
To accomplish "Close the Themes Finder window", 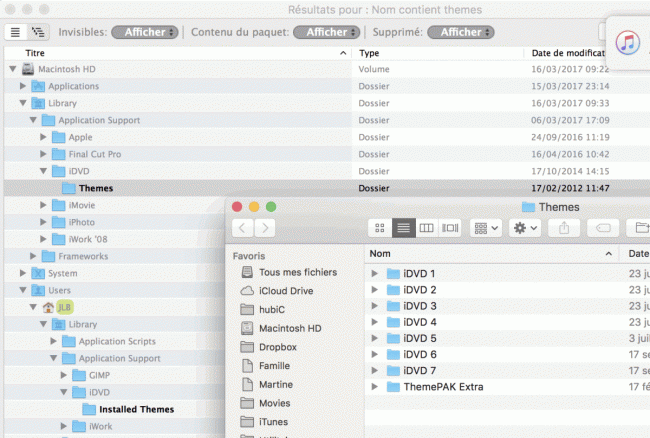I will pyautogui.click(x=237, y=207).
